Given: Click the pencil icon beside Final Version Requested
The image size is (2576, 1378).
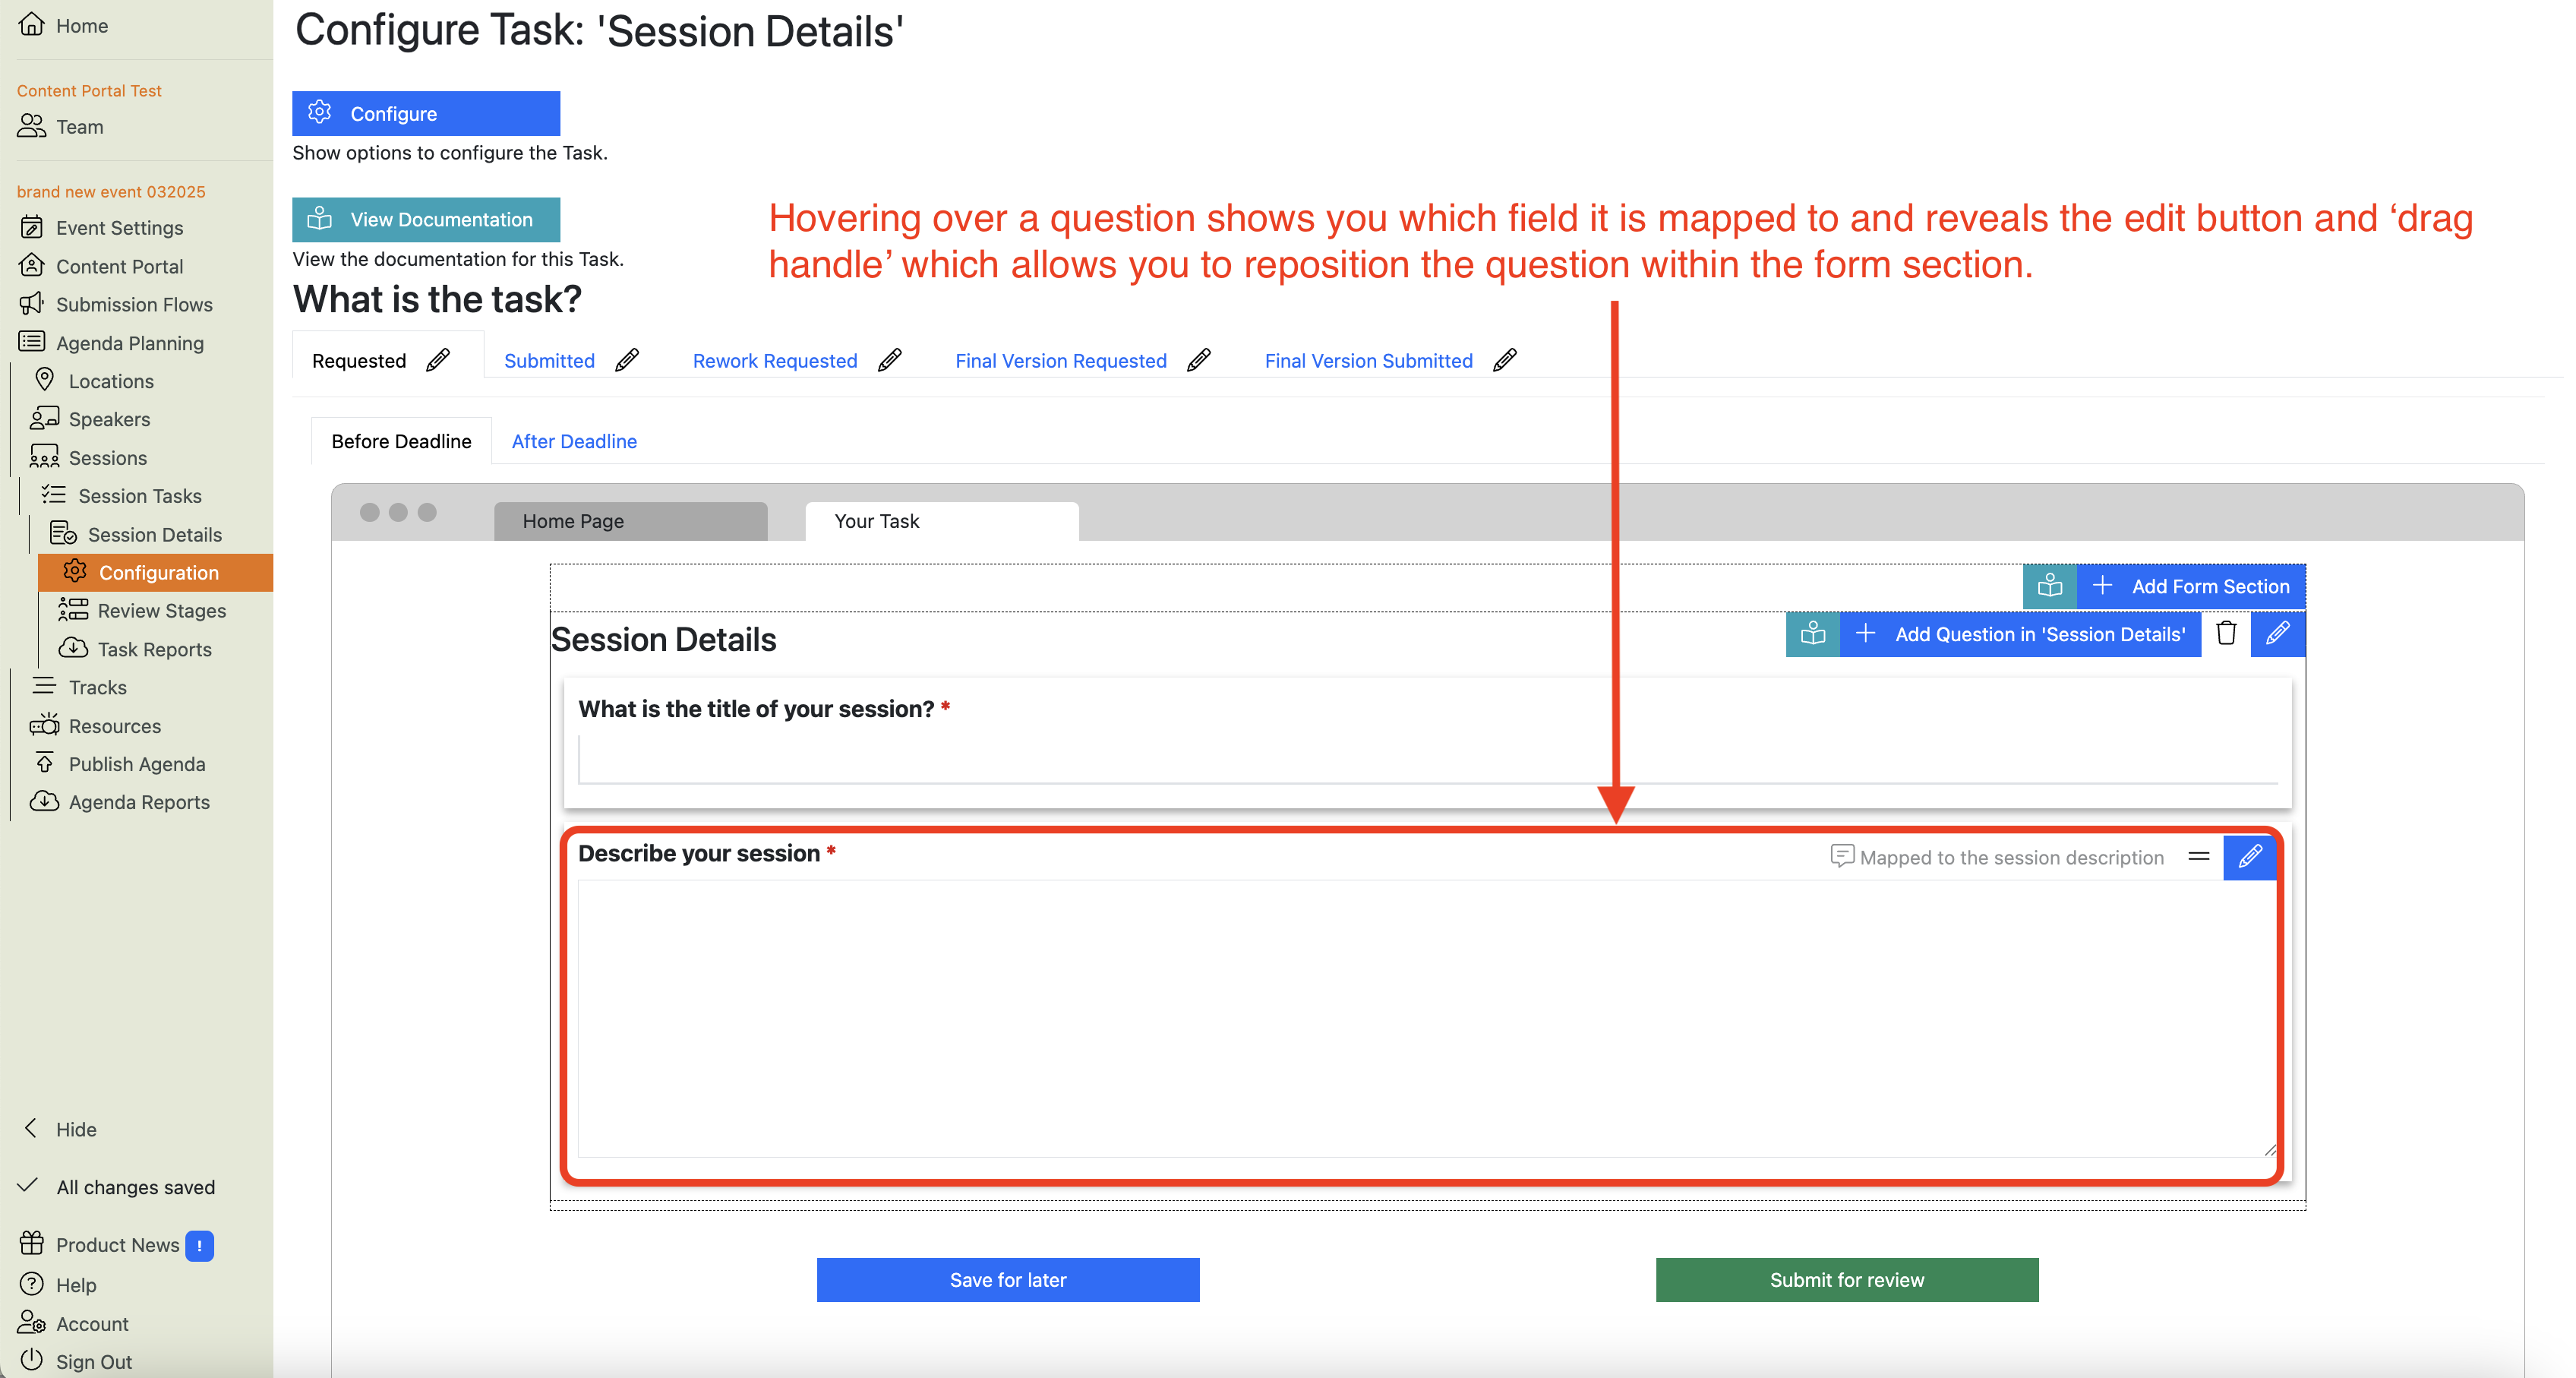Looking at the screenshot, I should [x=1199, y=360].
